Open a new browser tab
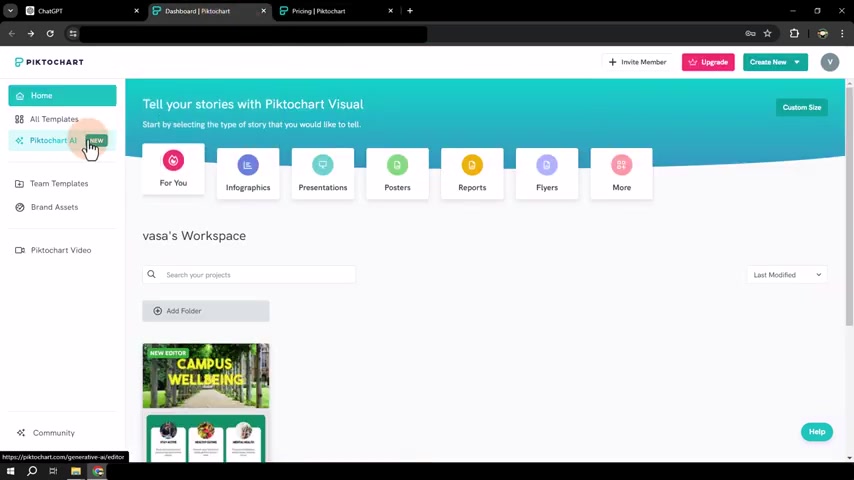The image size is (854, 480). (410, 11)
